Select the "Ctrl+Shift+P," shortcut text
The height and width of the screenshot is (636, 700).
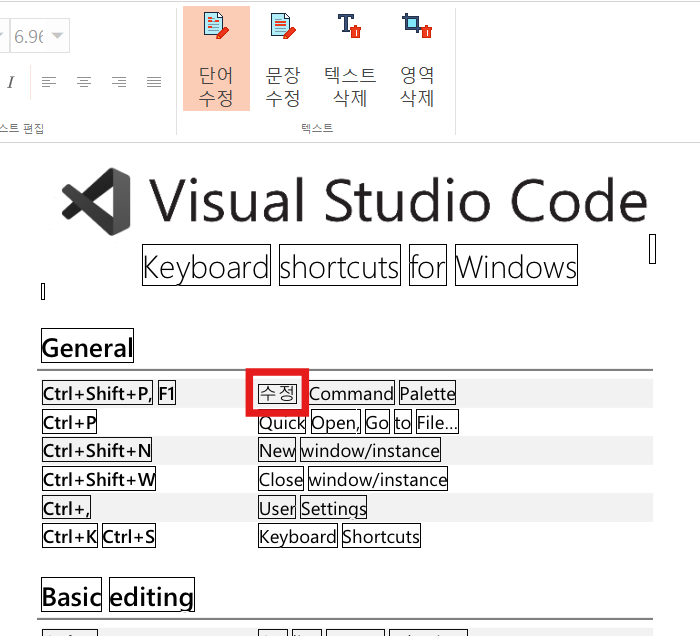[97, 393]
